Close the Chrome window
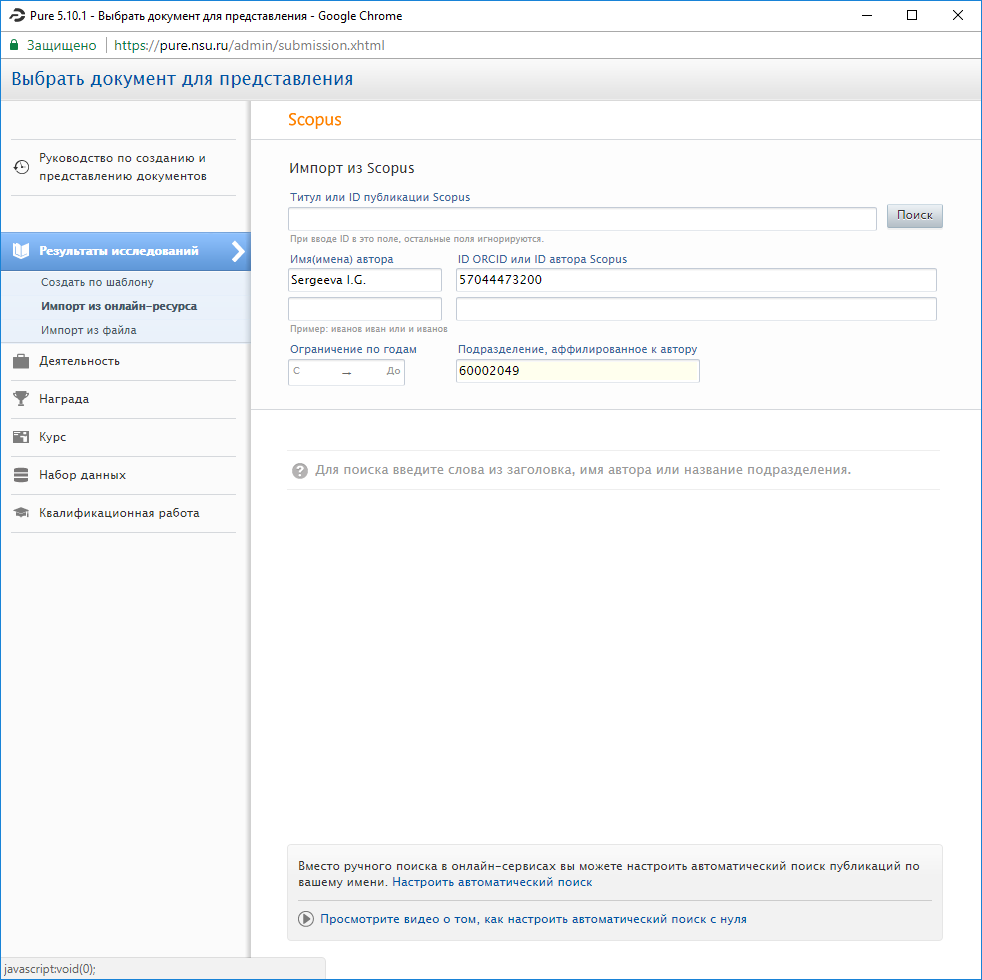Viewport: 982px width, 980px height. pos(958,16)
